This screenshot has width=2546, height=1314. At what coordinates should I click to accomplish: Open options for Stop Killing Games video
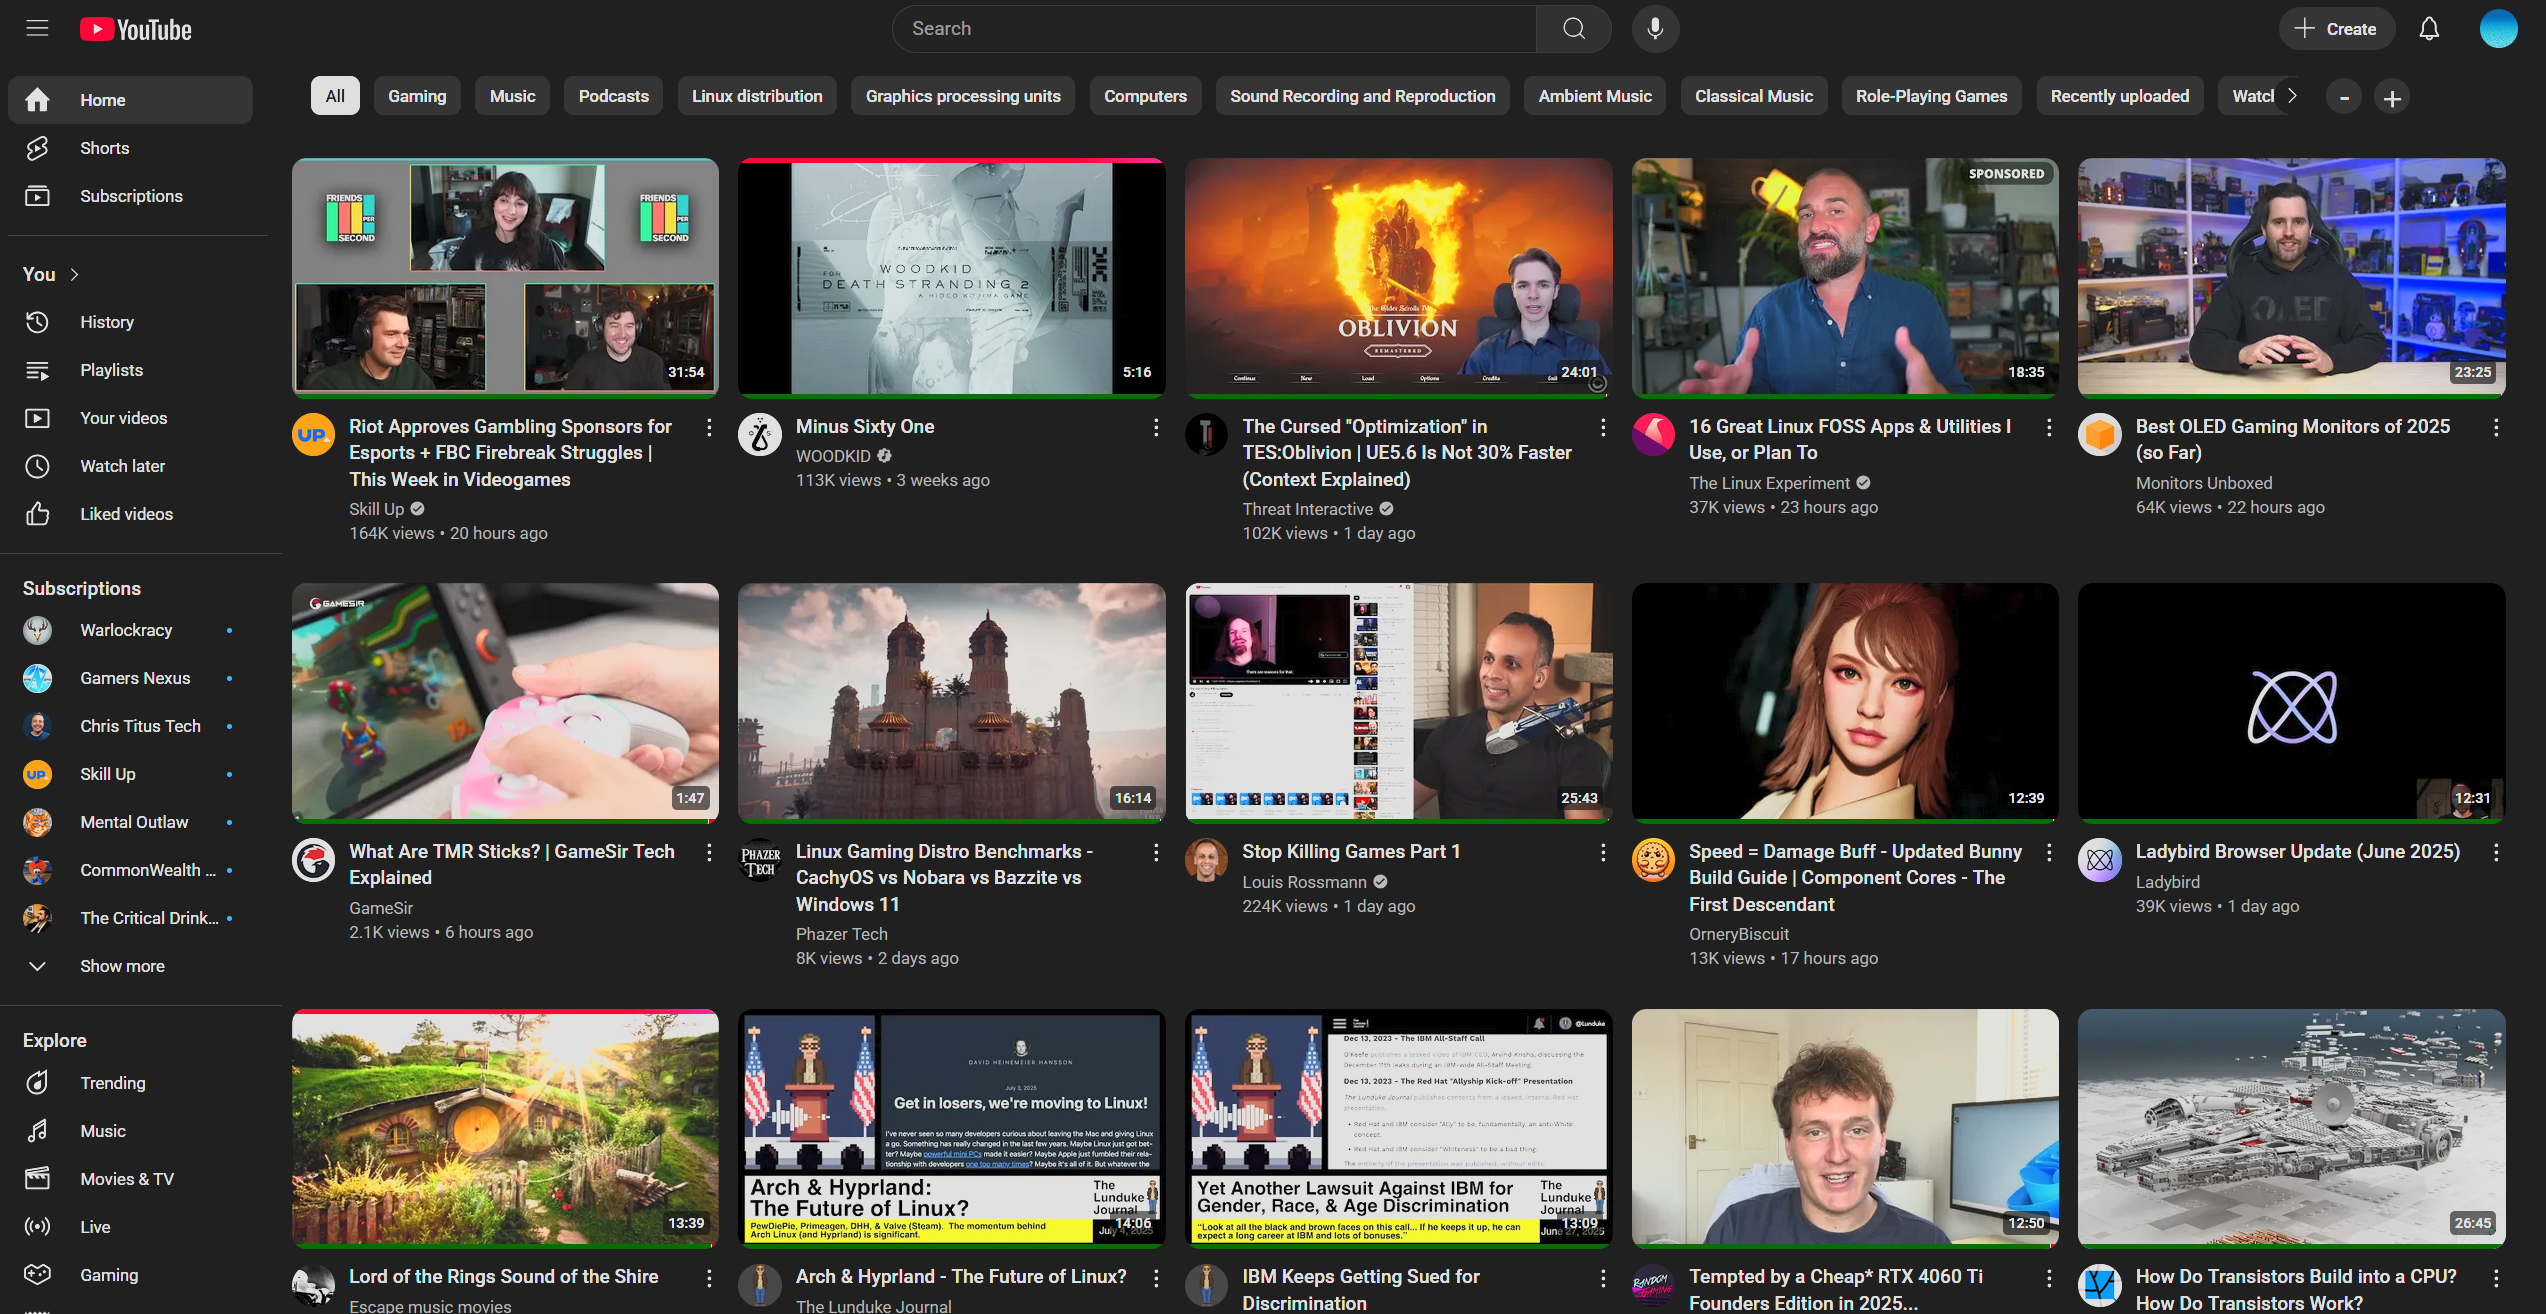1603,852
